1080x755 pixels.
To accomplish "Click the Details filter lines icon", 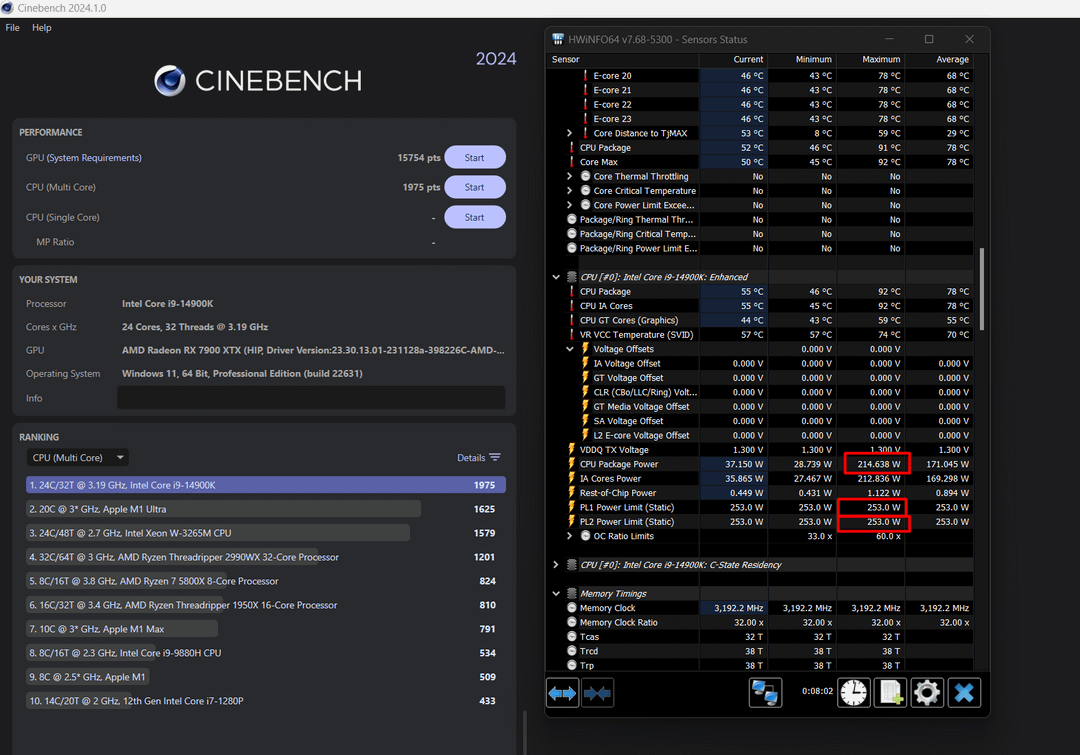I will point(495,457).
